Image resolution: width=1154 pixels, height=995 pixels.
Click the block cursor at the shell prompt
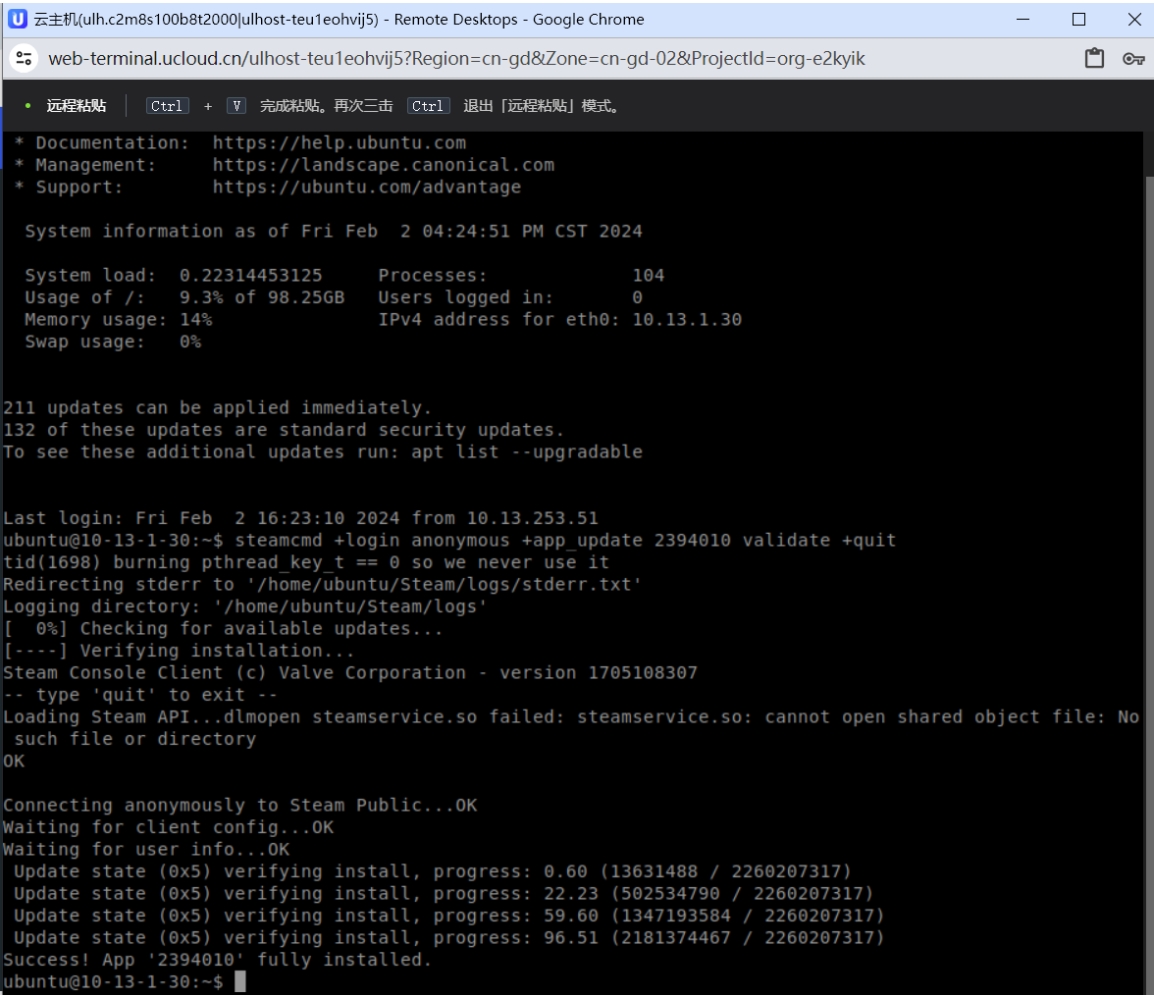240,981
